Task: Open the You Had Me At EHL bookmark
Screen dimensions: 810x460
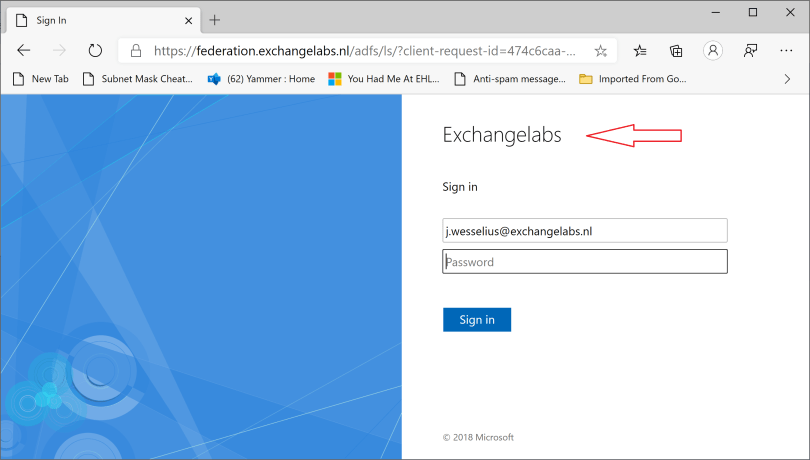Action: click(384, 78)
